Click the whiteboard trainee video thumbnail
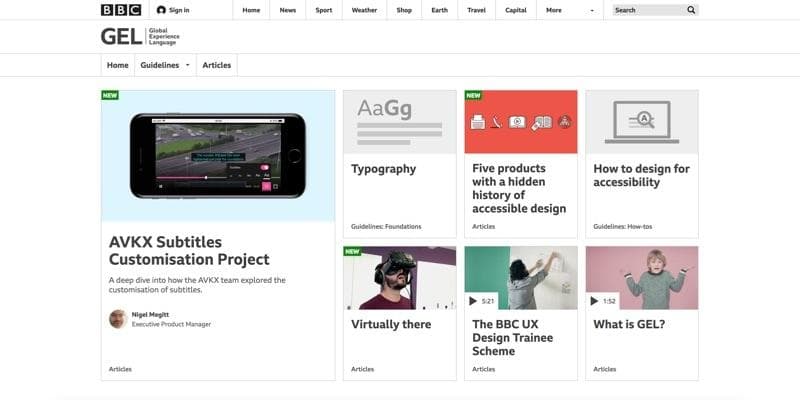Image resolution: width=800 pixels, height=400 pixels. click(x=521, y=278)
